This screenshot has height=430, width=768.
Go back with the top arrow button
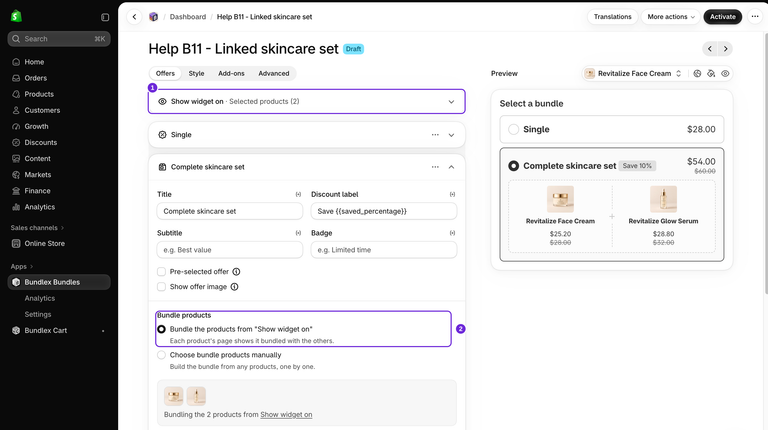click(x=134, y=17)
